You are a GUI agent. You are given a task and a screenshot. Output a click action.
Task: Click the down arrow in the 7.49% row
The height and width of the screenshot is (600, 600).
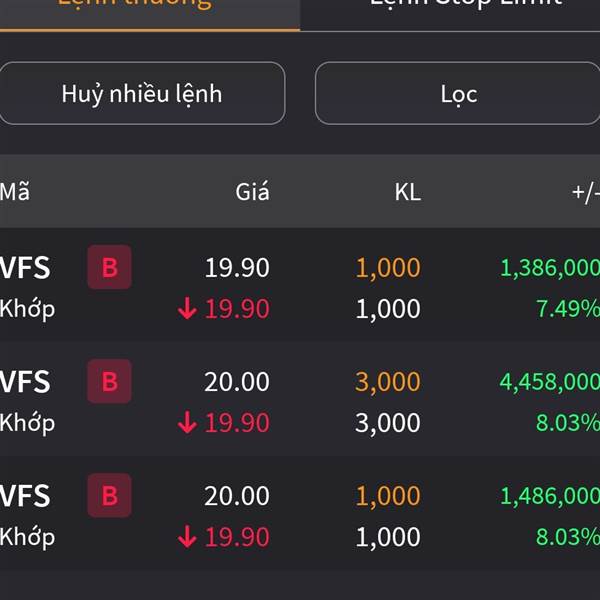187,308
